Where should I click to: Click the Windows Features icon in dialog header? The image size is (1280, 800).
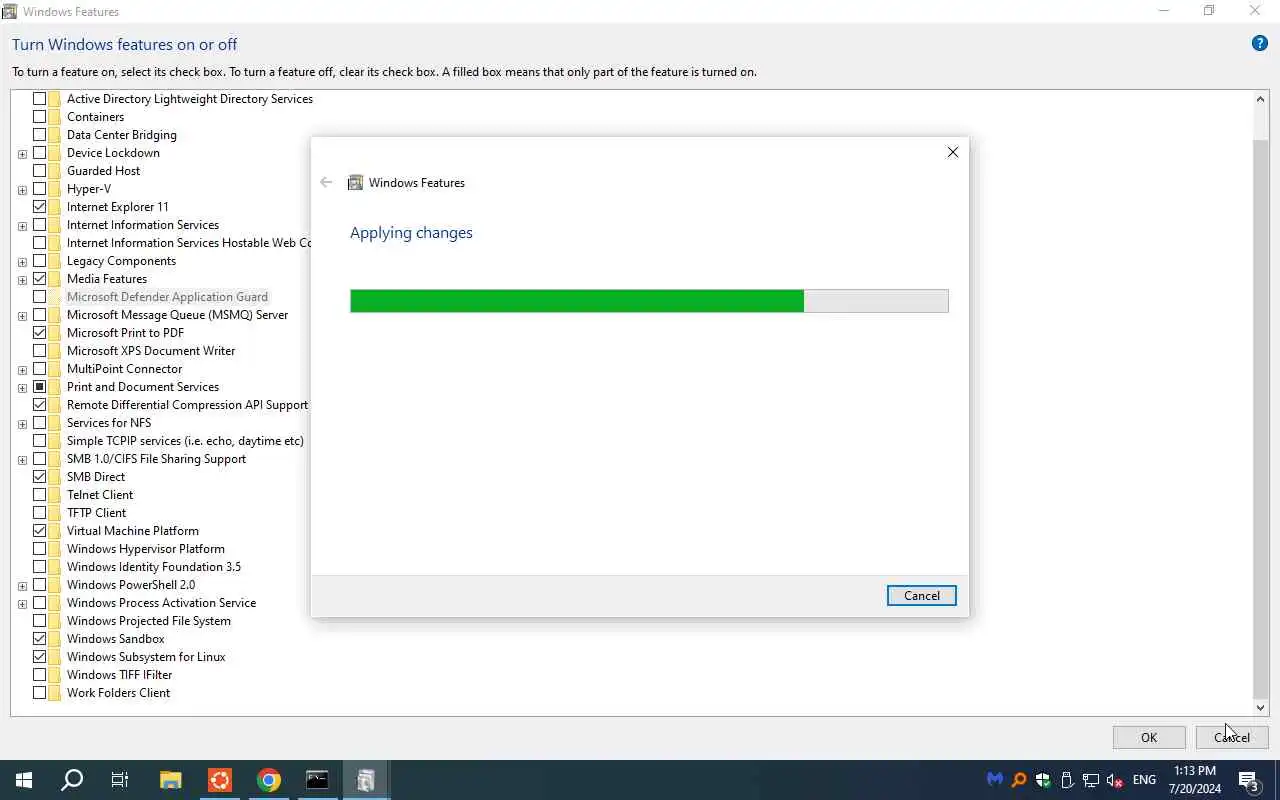coord(355,183)
